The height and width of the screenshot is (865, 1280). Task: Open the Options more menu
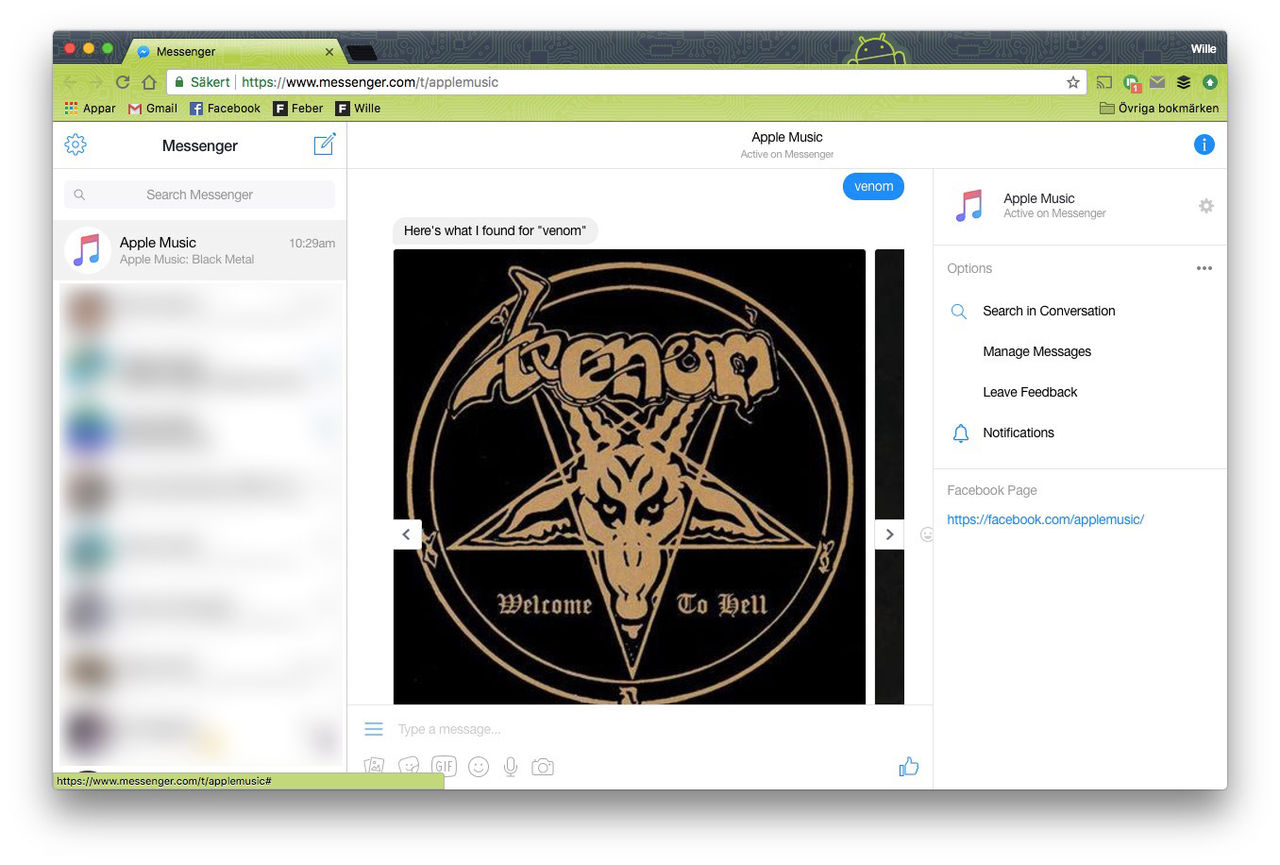coord(1204,268)
